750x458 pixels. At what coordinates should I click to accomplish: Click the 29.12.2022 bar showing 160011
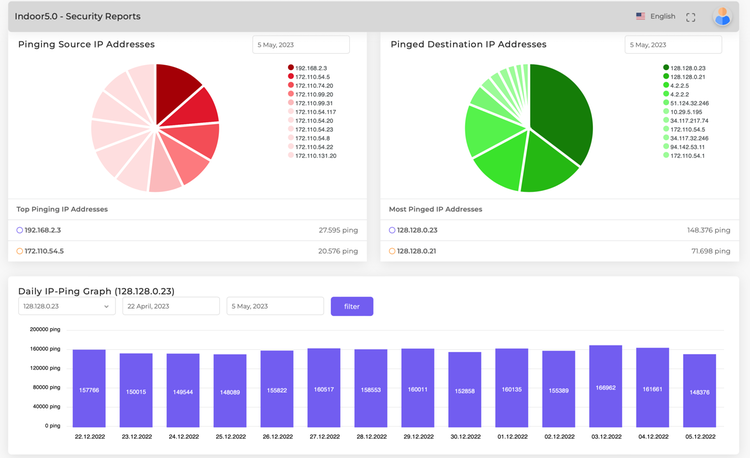tap(418, 388)
